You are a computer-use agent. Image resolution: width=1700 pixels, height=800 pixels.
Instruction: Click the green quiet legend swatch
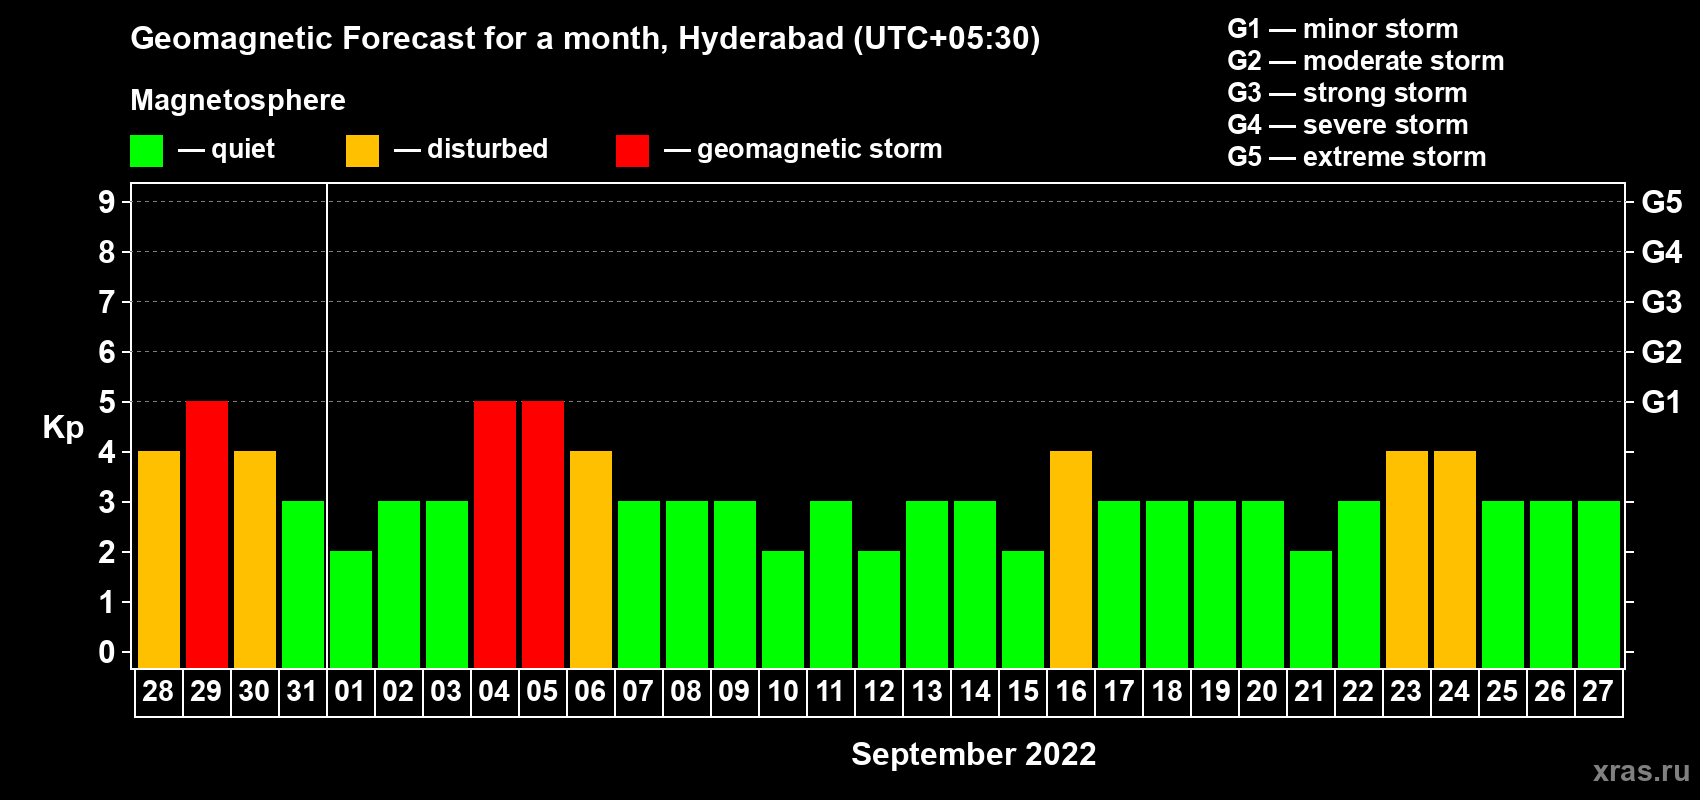[x=146, y=151]
